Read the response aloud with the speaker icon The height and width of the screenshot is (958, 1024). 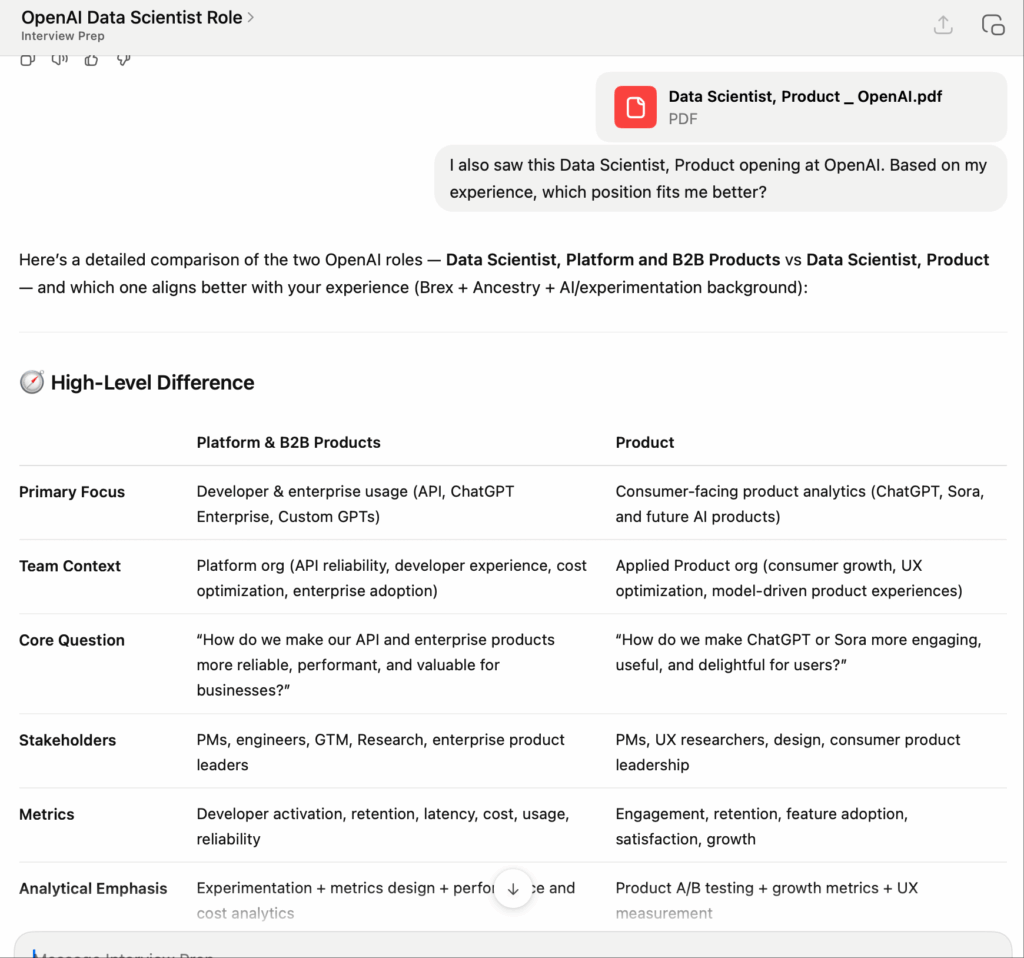[x=59, y=60]
